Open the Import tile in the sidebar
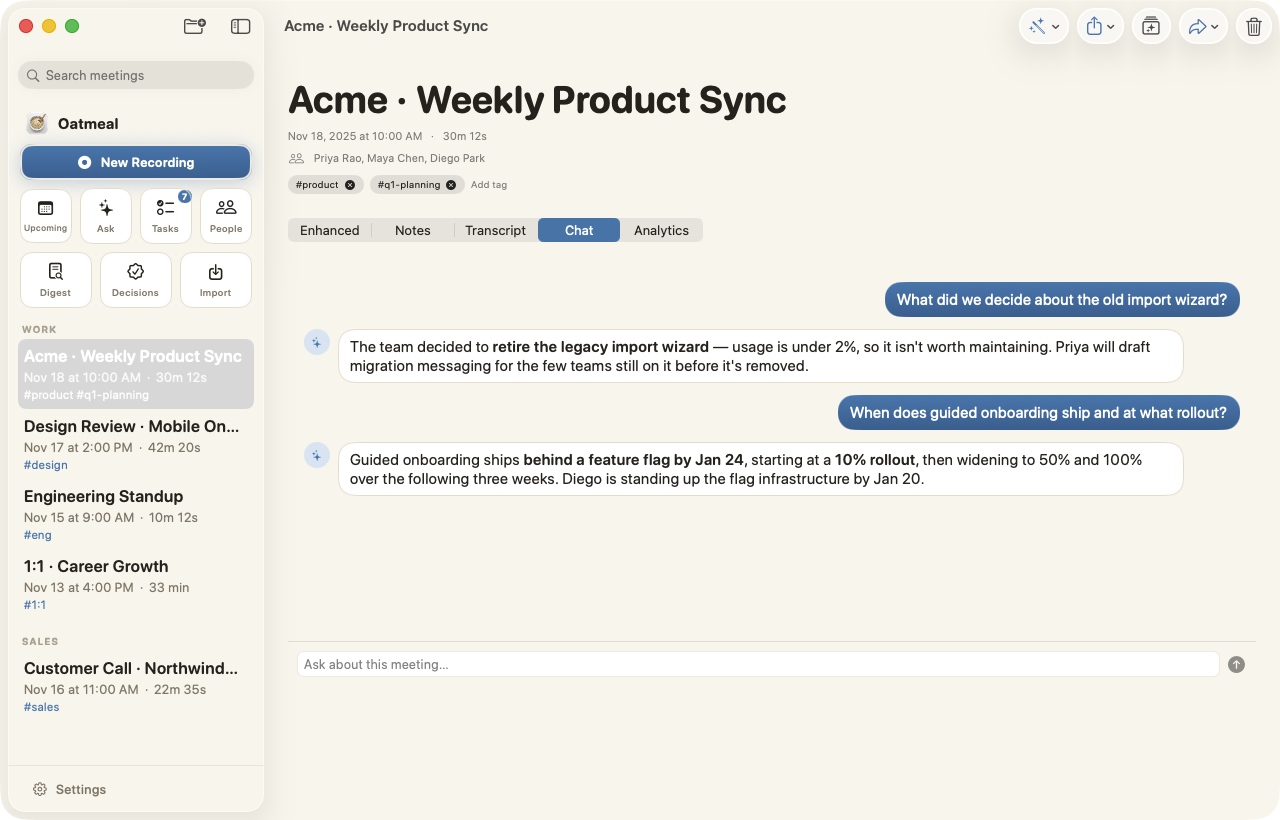 click(216, 280)
